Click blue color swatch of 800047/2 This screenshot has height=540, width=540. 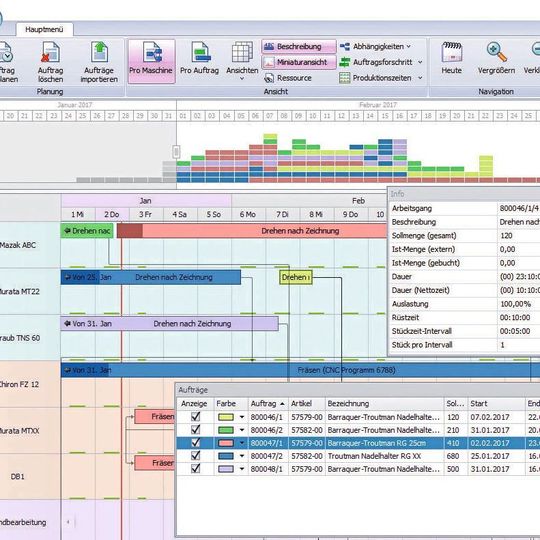tap(226, 456)
